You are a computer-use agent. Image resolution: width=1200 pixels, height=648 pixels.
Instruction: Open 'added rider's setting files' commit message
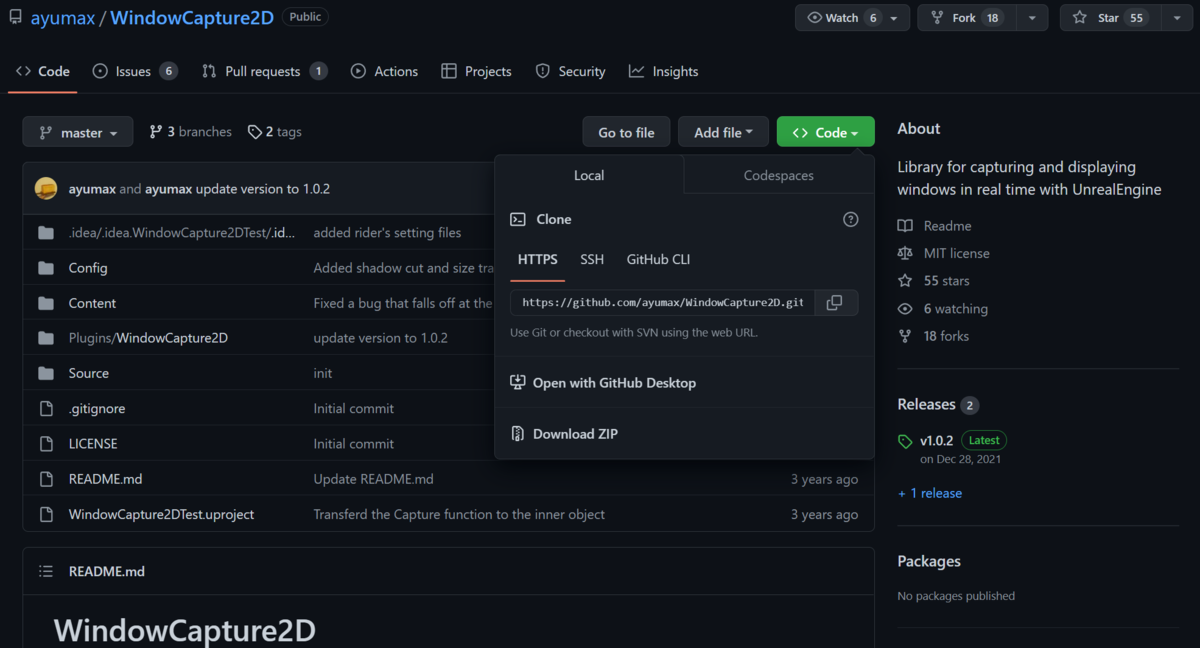tap(387, 233)
